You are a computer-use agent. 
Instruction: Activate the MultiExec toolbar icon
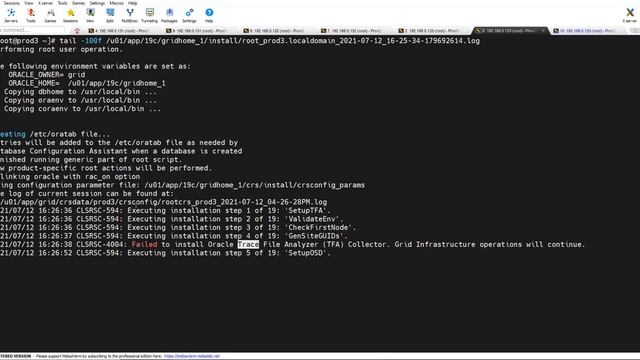[130, 16]
